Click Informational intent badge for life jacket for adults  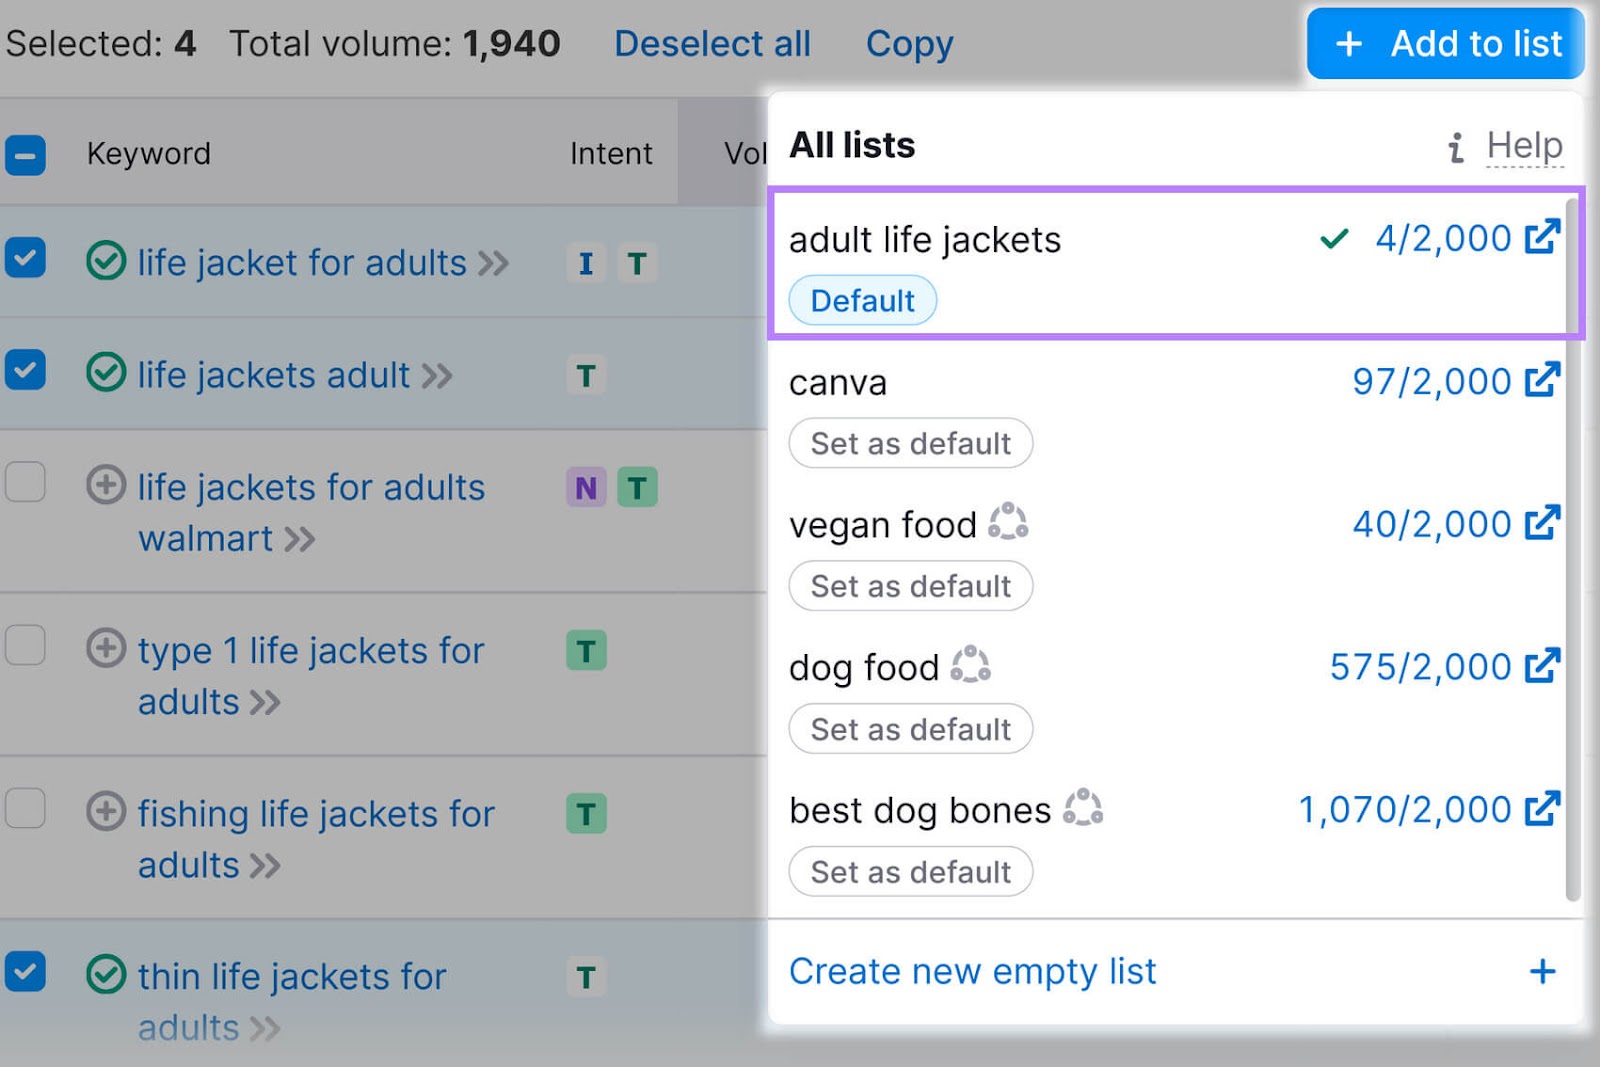click(586, 263)
